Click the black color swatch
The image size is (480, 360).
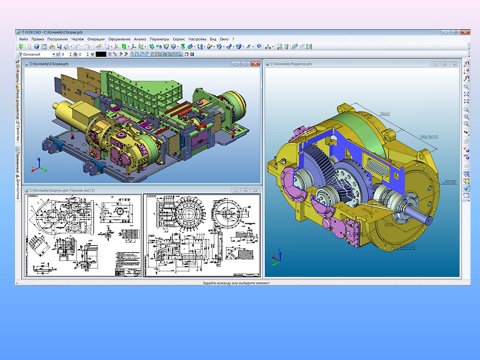point(101,54)
